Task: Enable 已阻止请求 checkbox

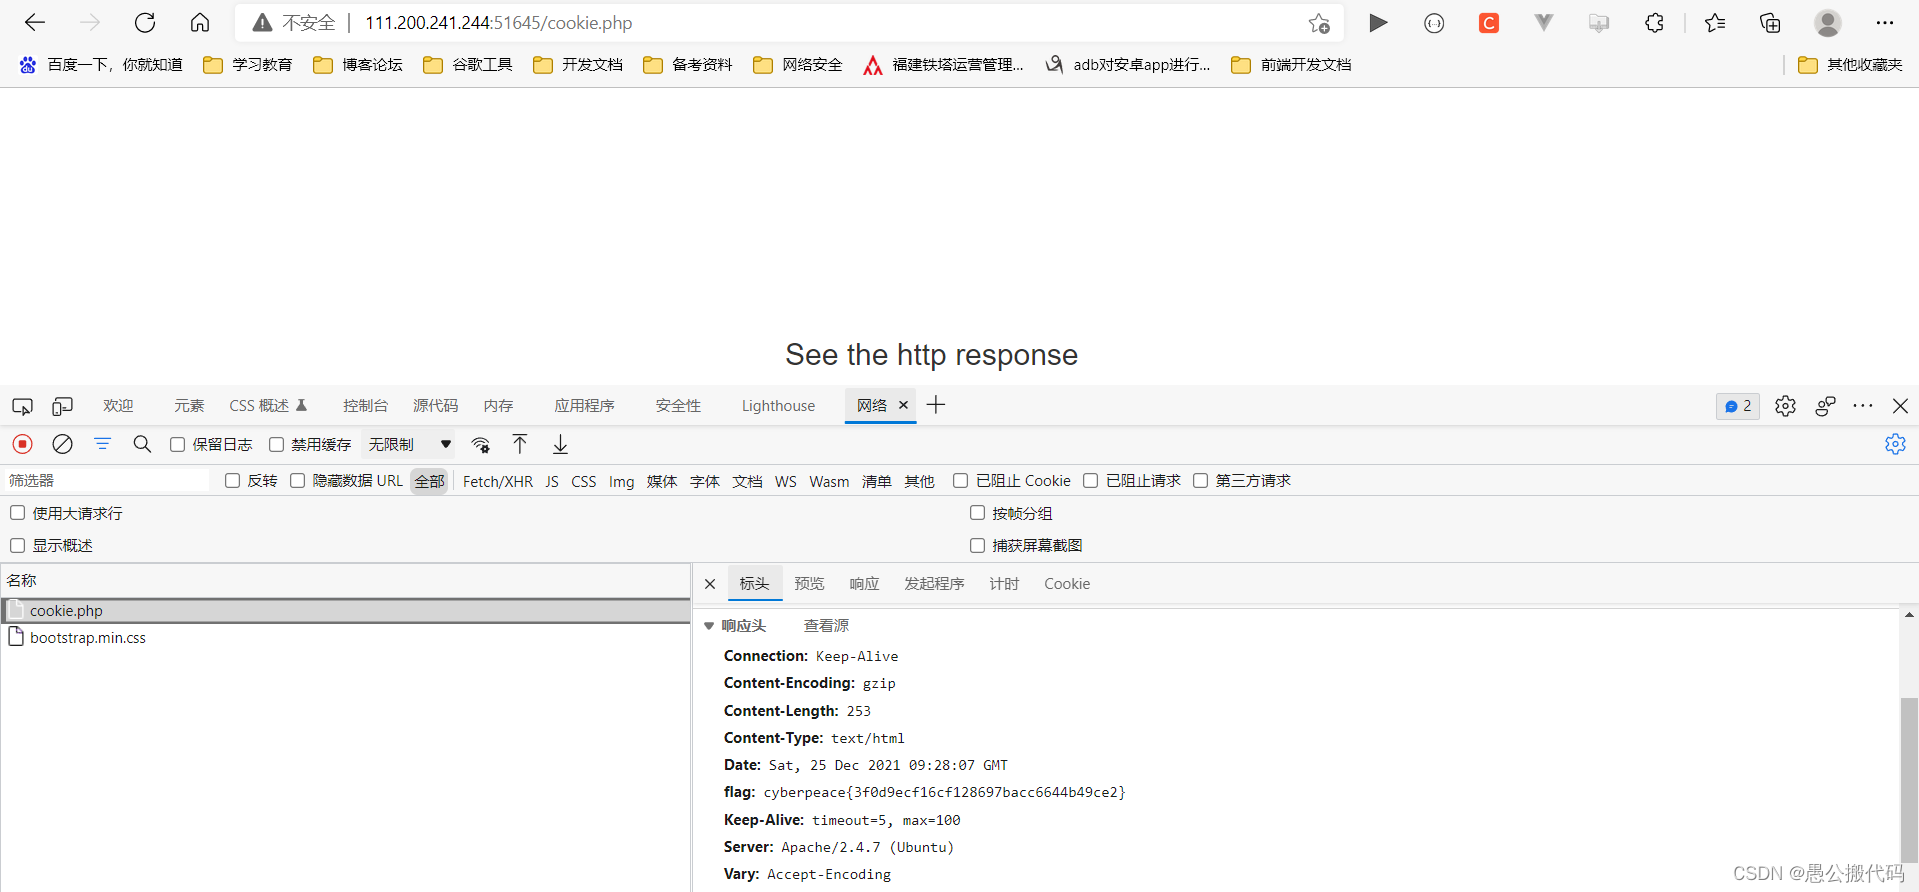Action: [x=1090, y=481]
